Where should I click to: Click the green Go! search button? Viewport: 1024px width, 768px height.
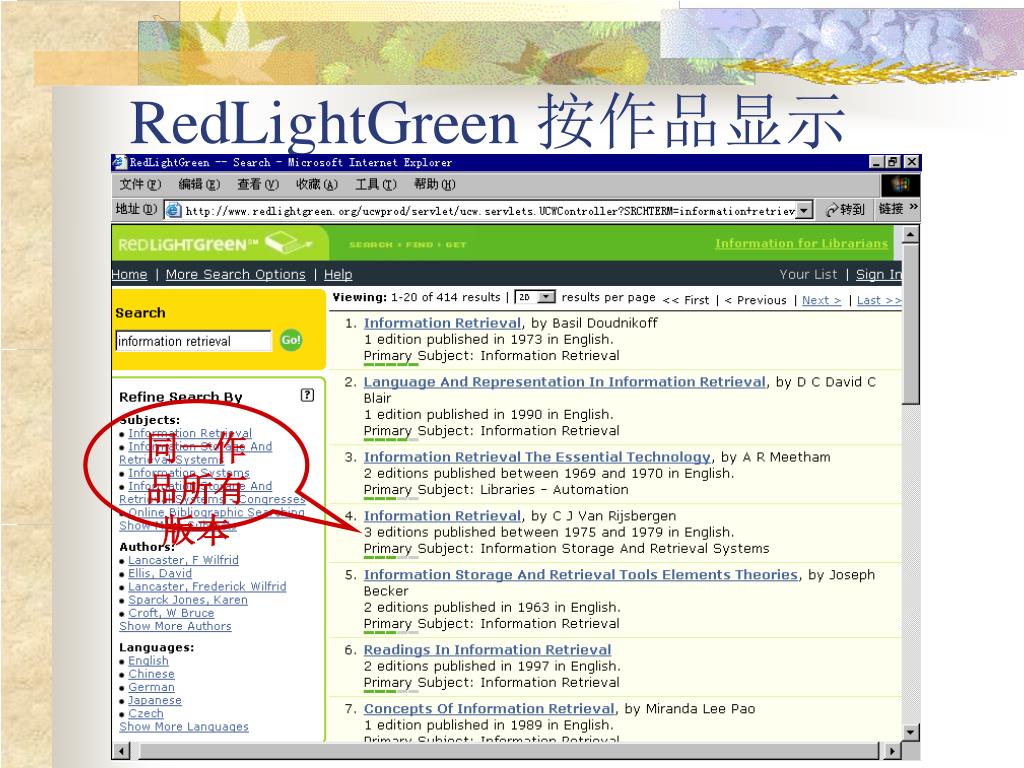291,340
